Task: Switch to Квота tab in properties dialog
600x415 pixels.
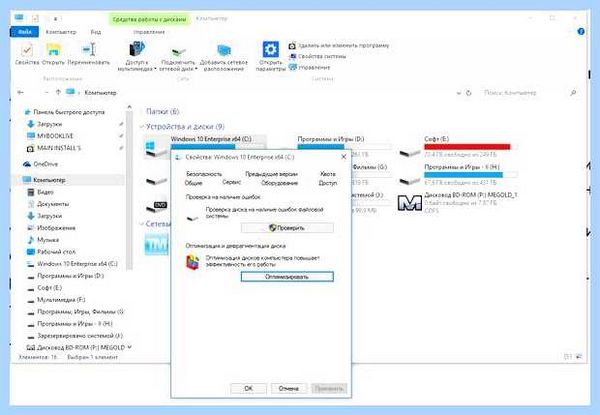Action: pos(328,174)
